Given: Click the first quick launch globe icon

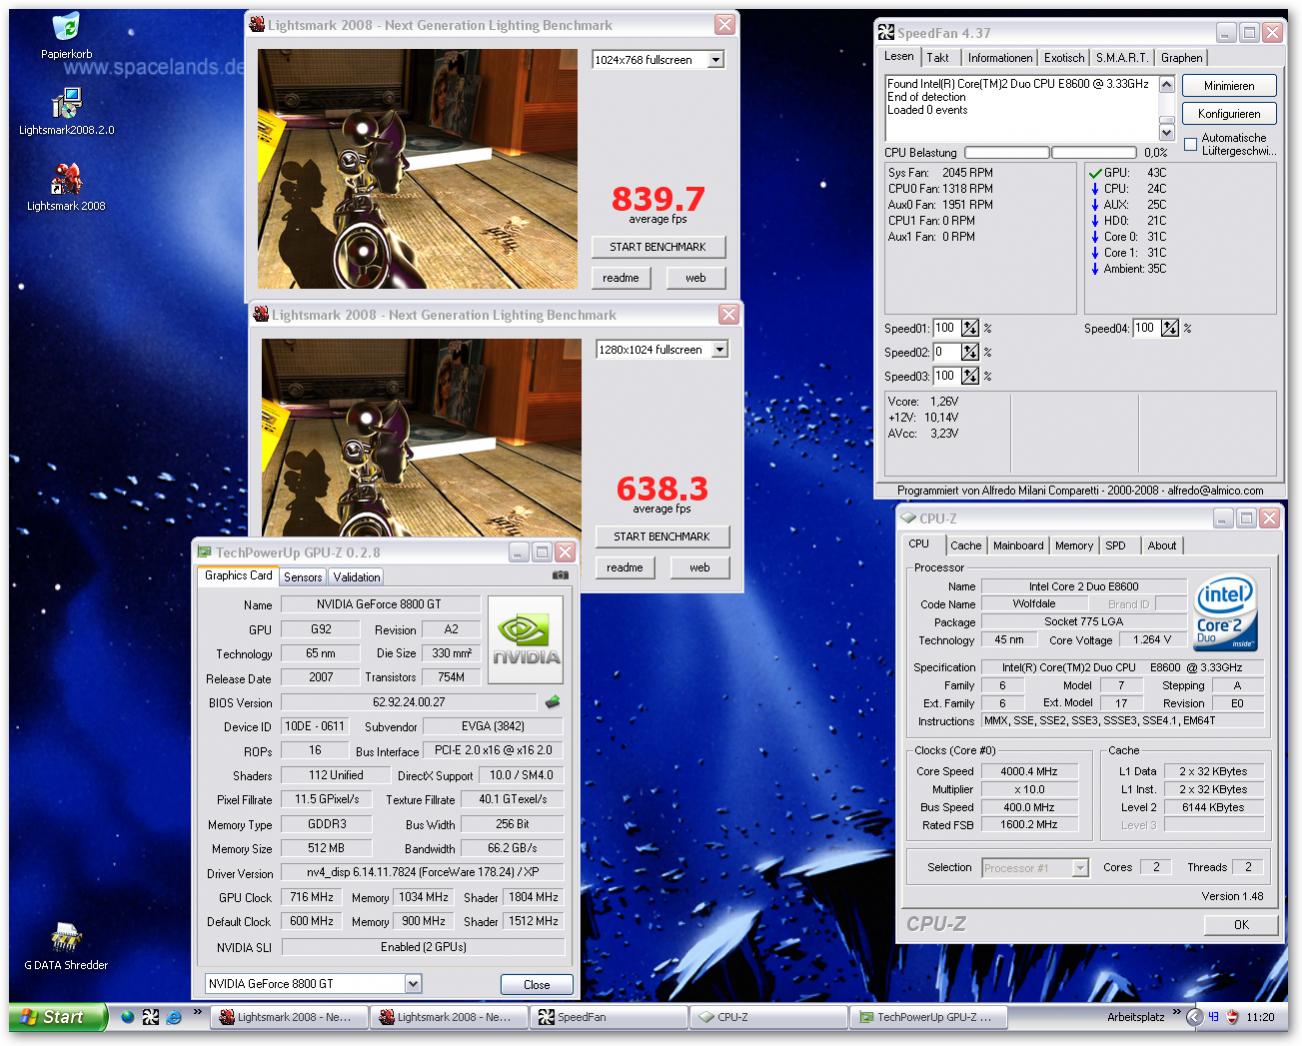Looking at the screenshot, I should click(x=127, y=1017).
